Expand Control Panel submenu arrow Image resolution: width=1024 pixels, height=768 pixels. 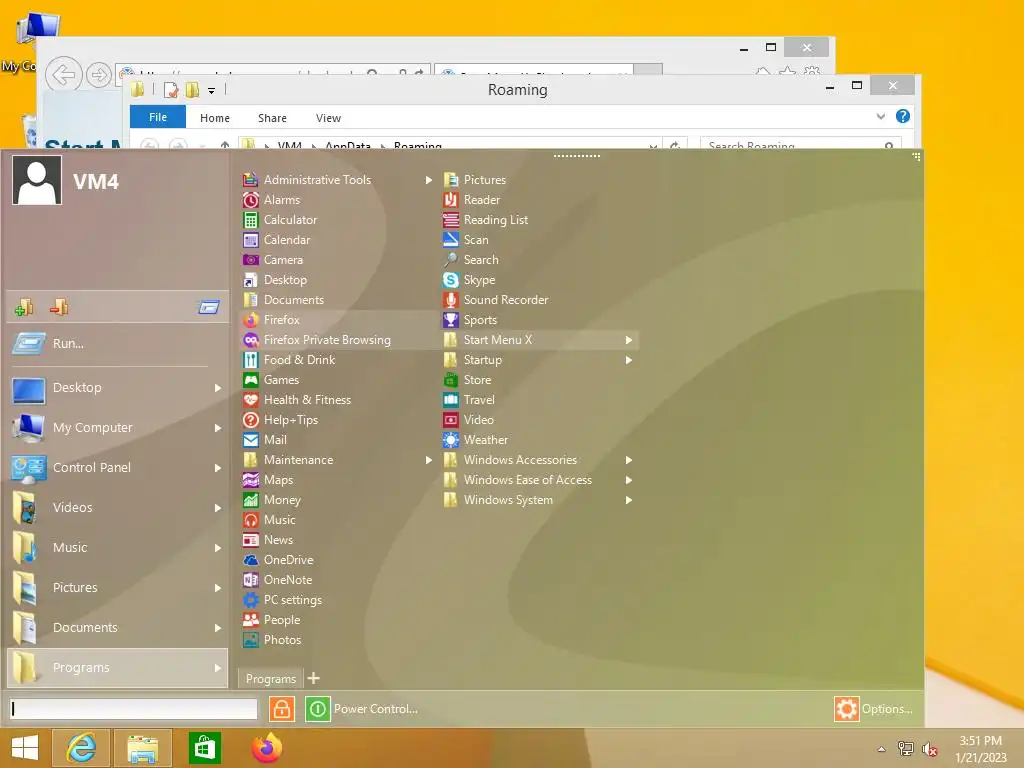[x=218, y=468]
